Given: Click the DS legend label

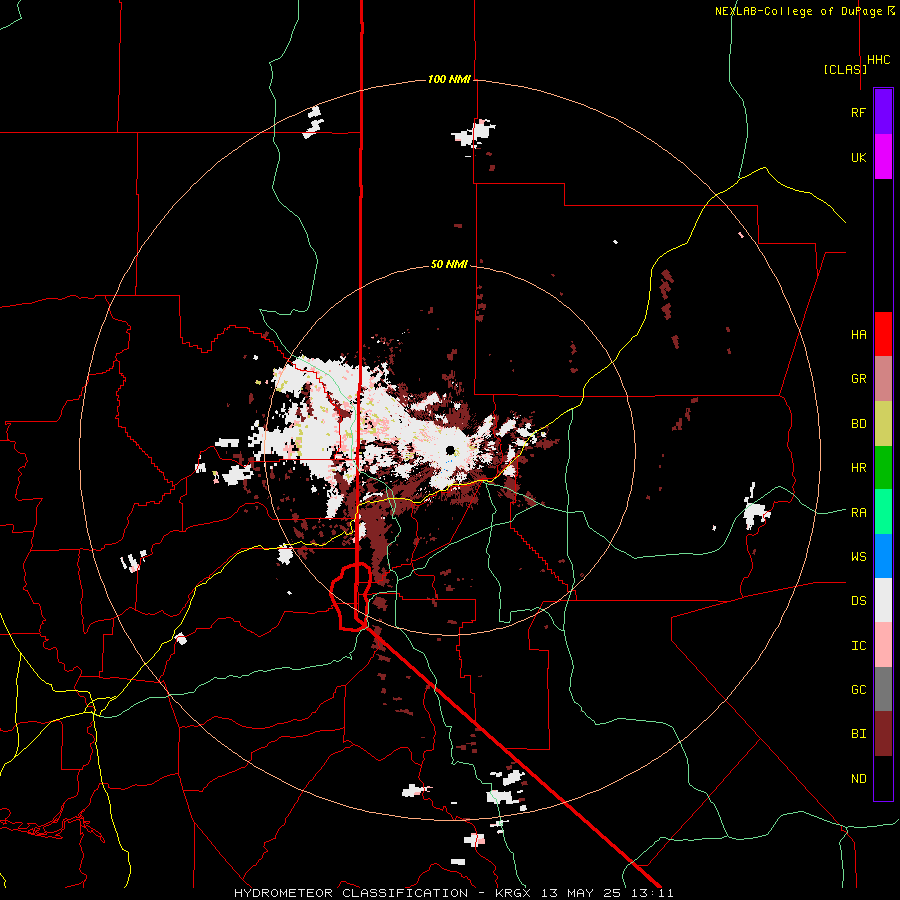Looking at the screenshot, I should (858, 600).
